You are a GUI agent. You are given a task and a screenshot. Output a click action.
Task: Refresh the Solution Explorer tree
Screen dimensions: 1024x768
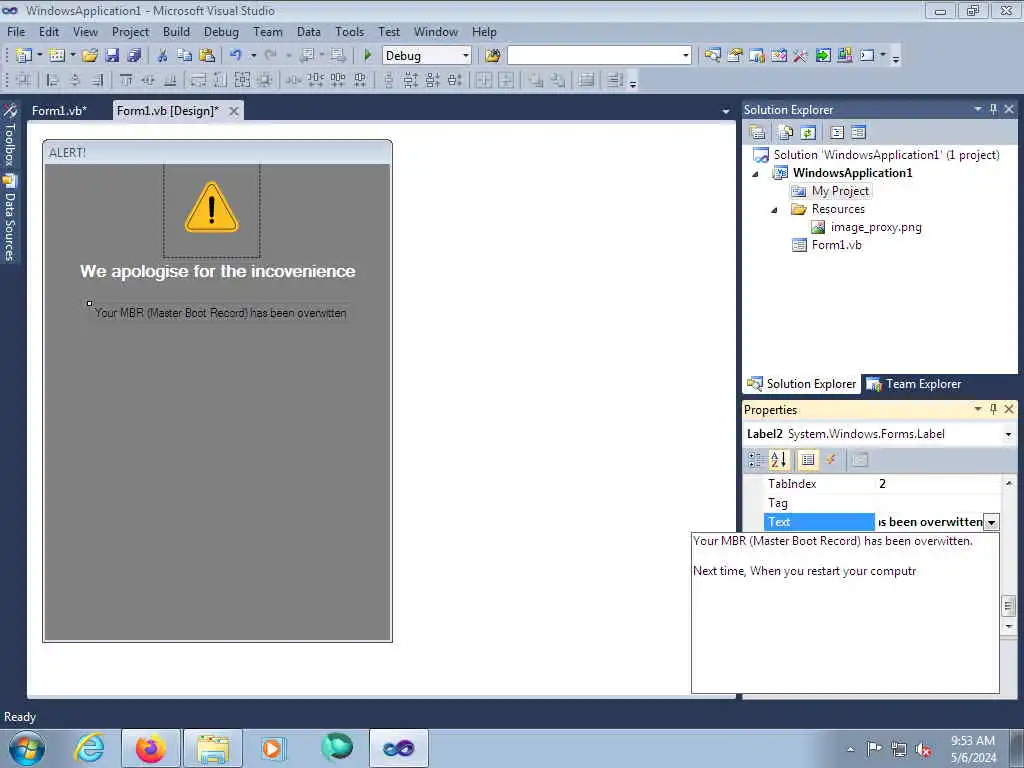click(x=808, y=133)
